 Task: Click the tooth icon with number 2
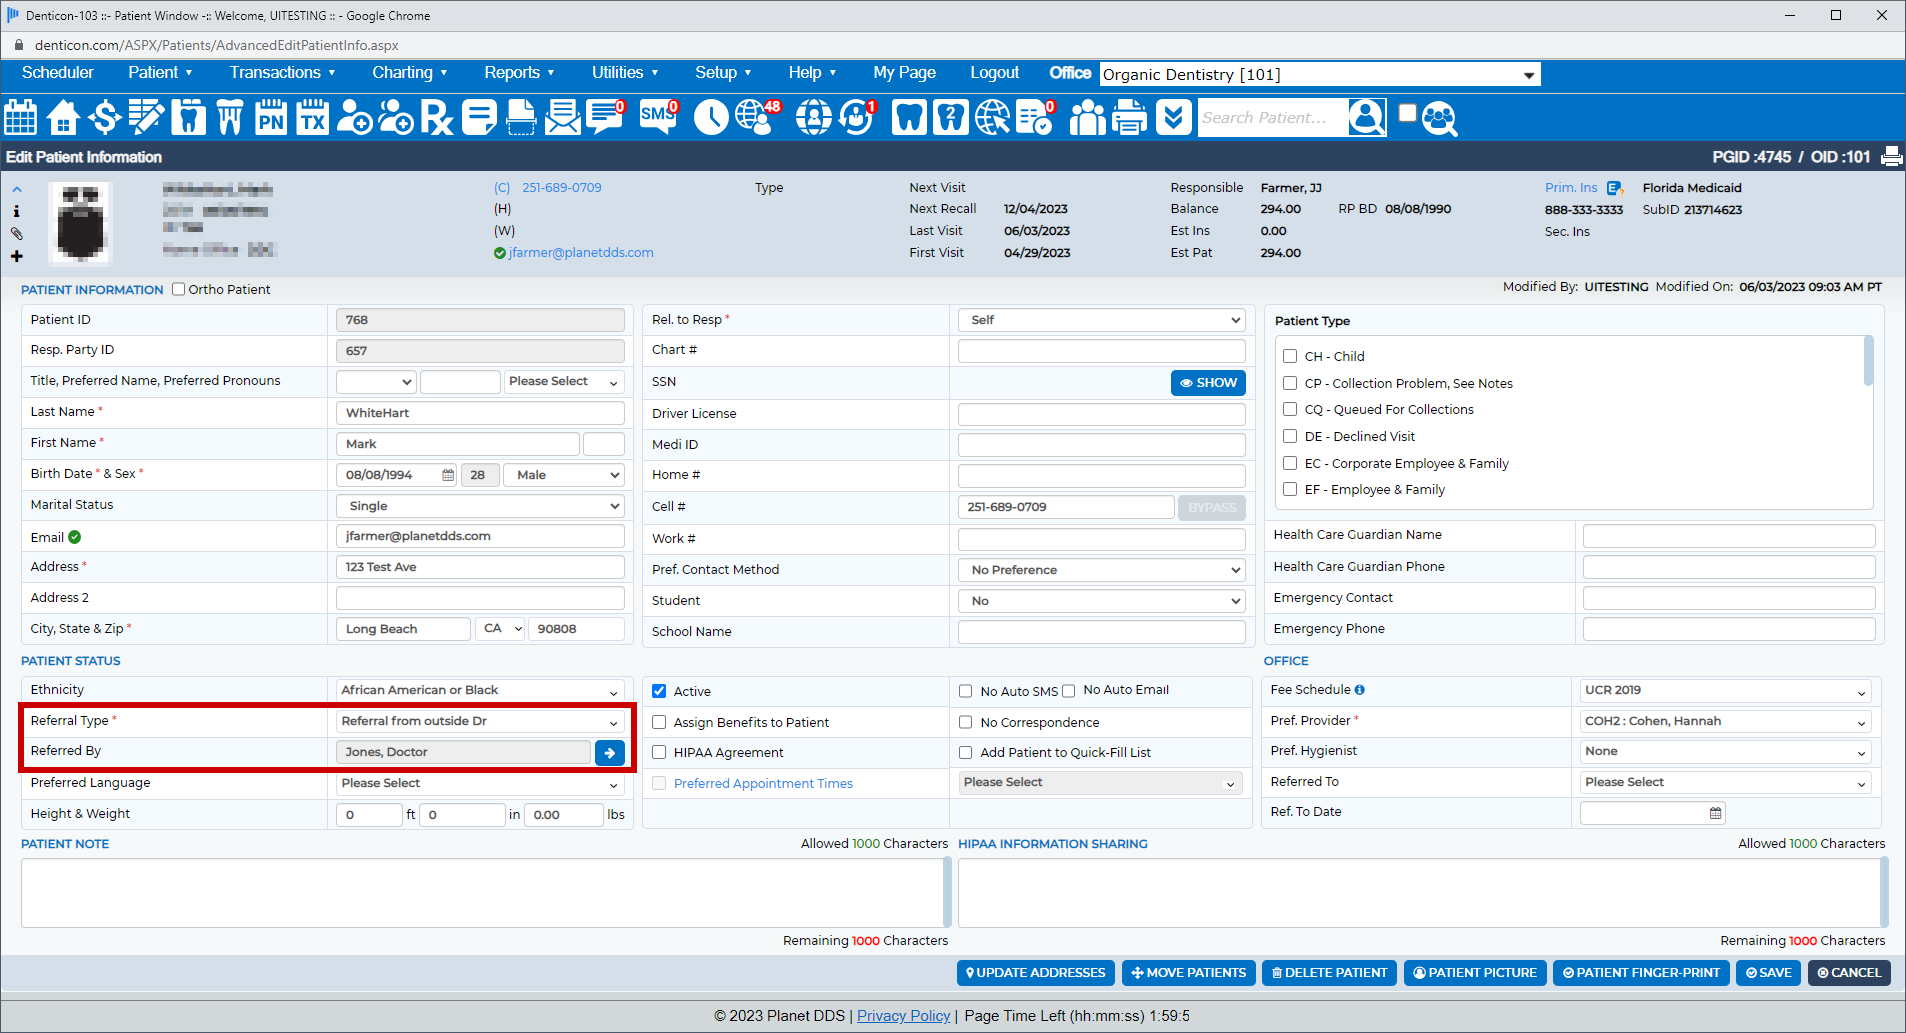[950, 118]
